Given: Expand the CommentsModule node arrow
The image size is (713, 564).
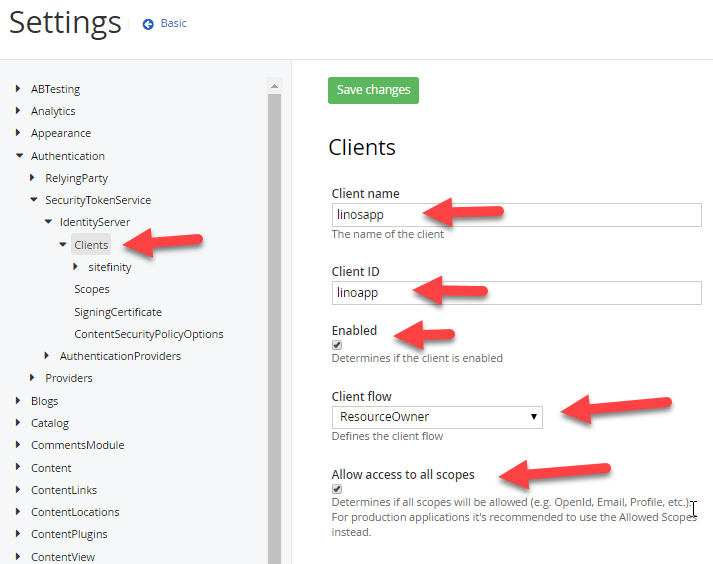Looking at the screenshot, I should point(18,444).
